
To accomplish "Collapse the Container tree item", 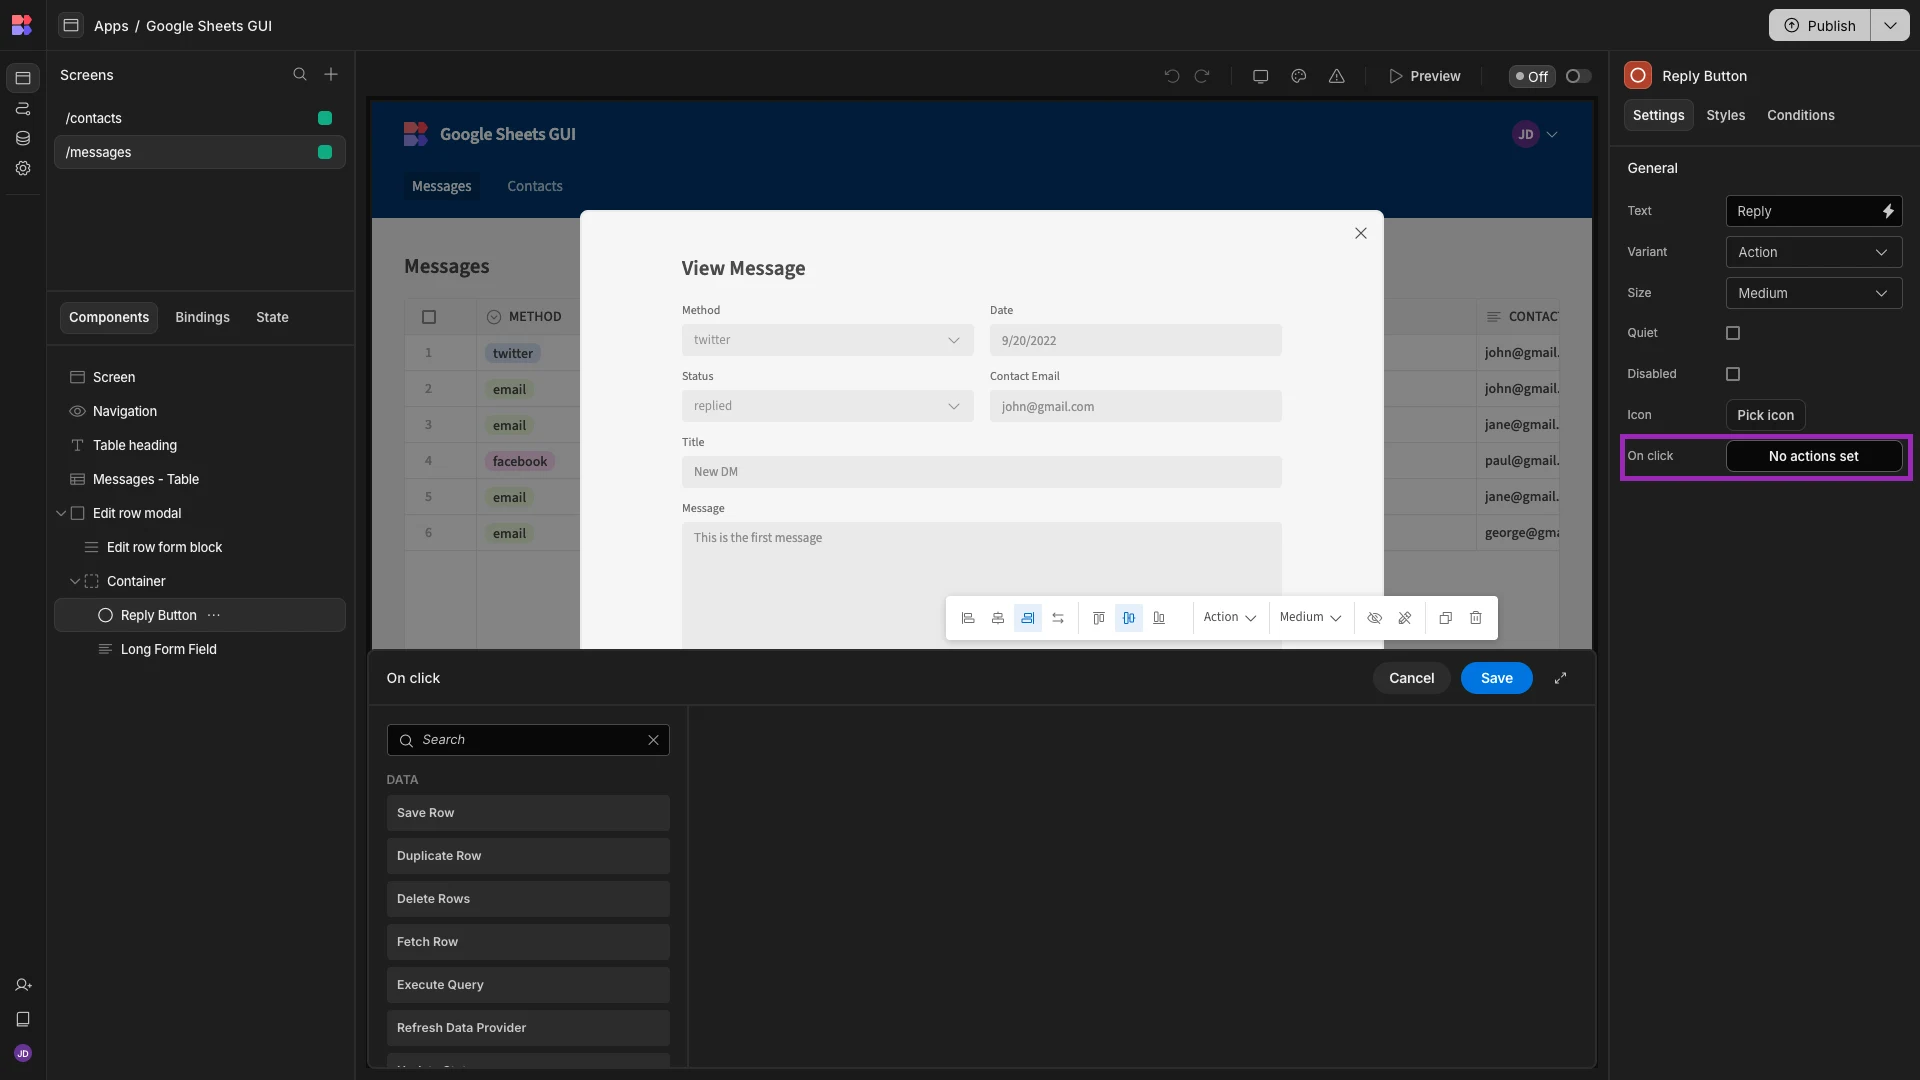I will click(x=75, y=581).
